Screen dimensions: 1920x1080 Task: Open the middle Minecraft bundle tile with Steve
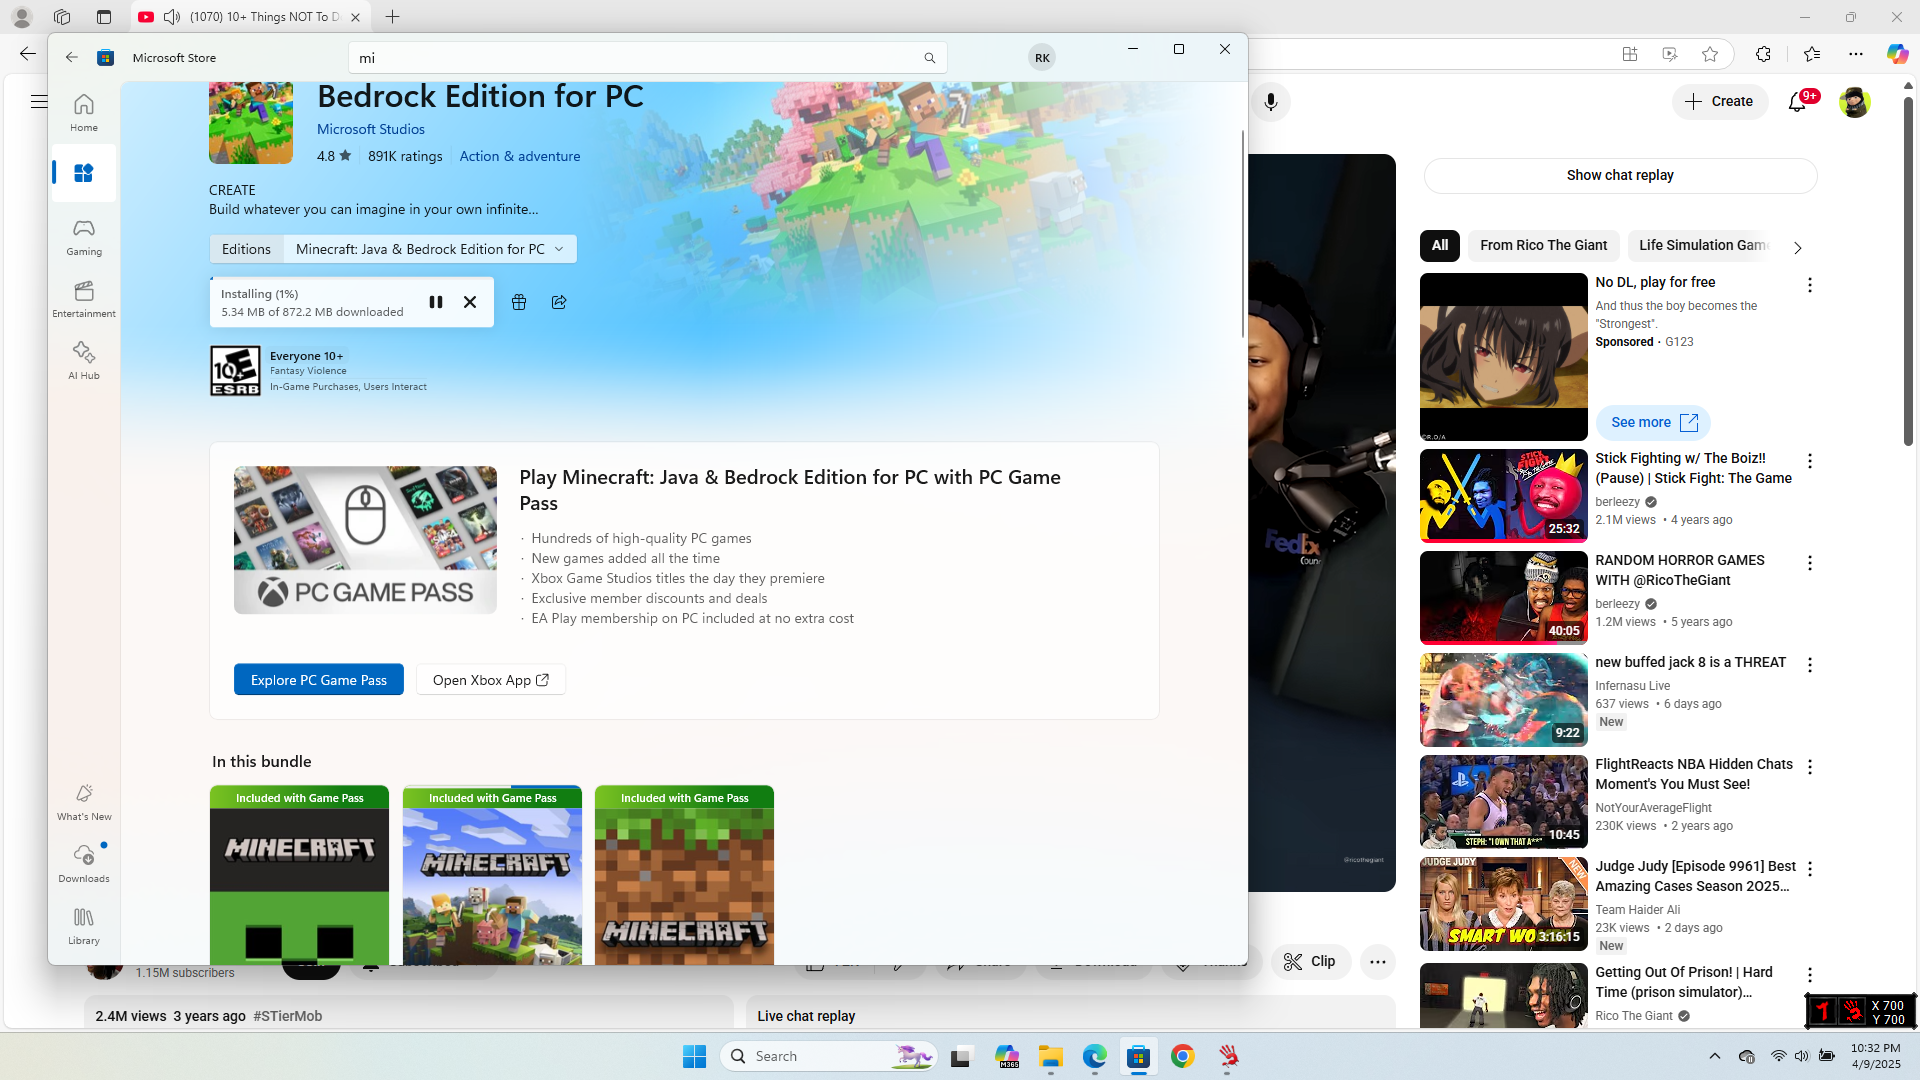[x=492, y=875]
